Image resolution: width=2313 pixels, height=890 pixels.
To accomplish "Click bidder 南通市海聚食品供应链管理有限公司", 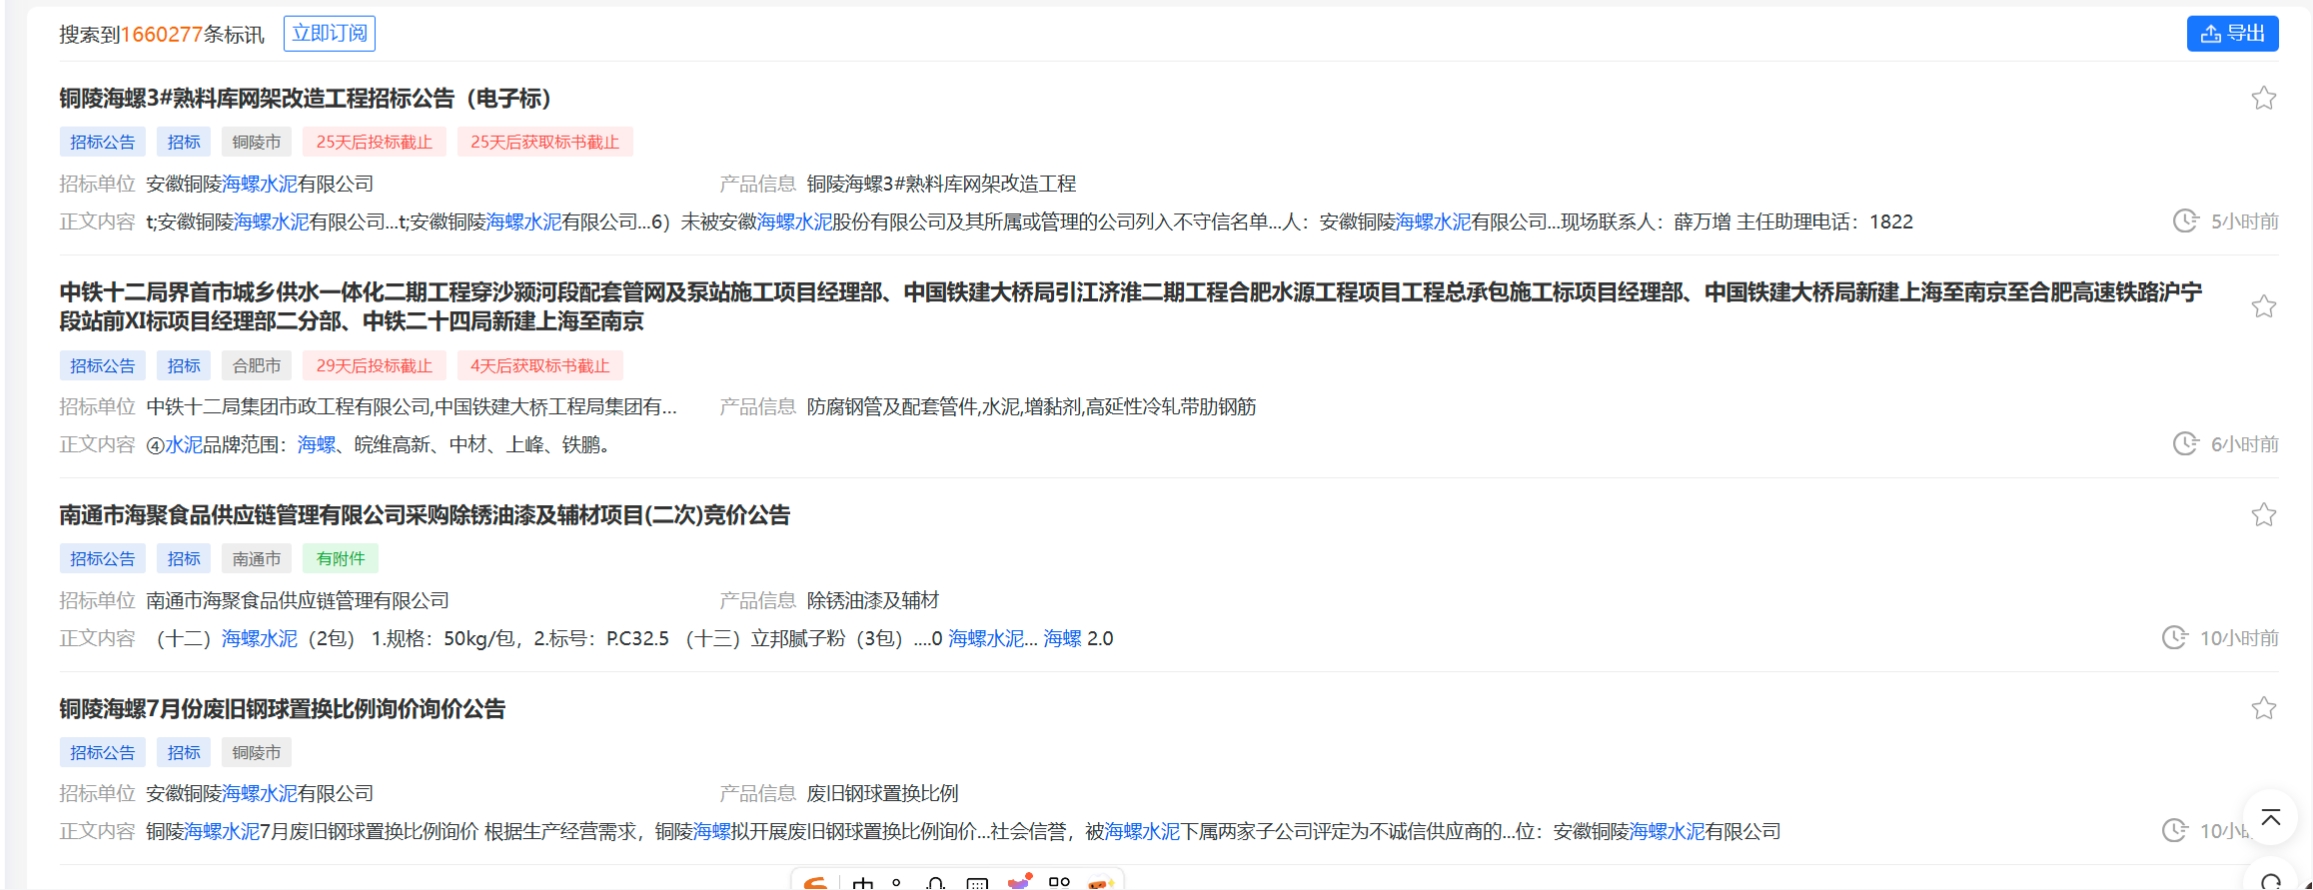I will coord(298,601).
